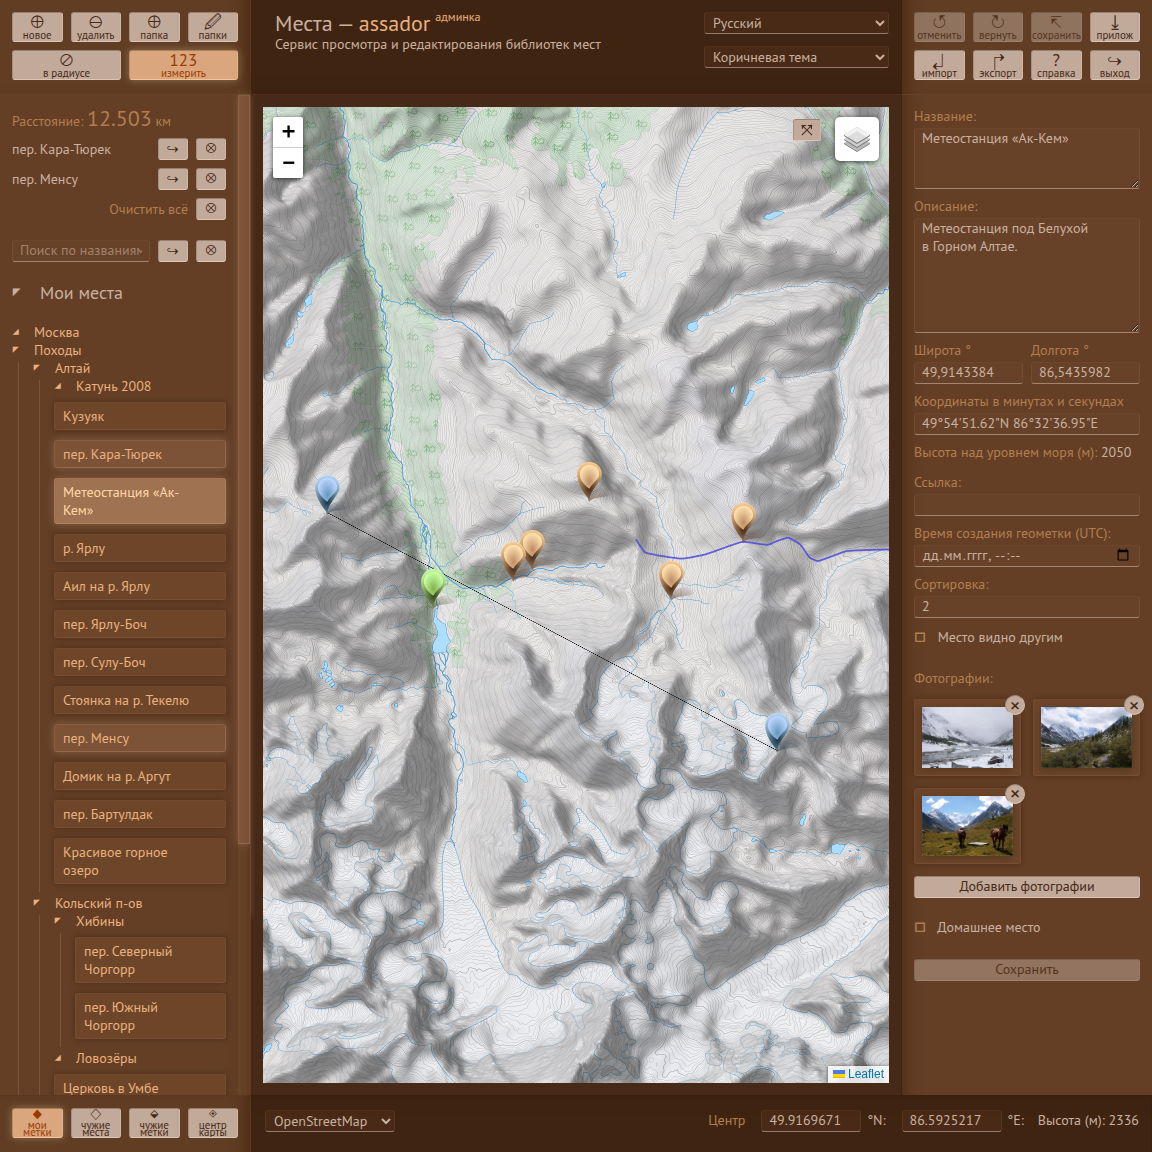Click the 'Сохранить' button in place details
The image size is (1152, 1152).
1026,970
